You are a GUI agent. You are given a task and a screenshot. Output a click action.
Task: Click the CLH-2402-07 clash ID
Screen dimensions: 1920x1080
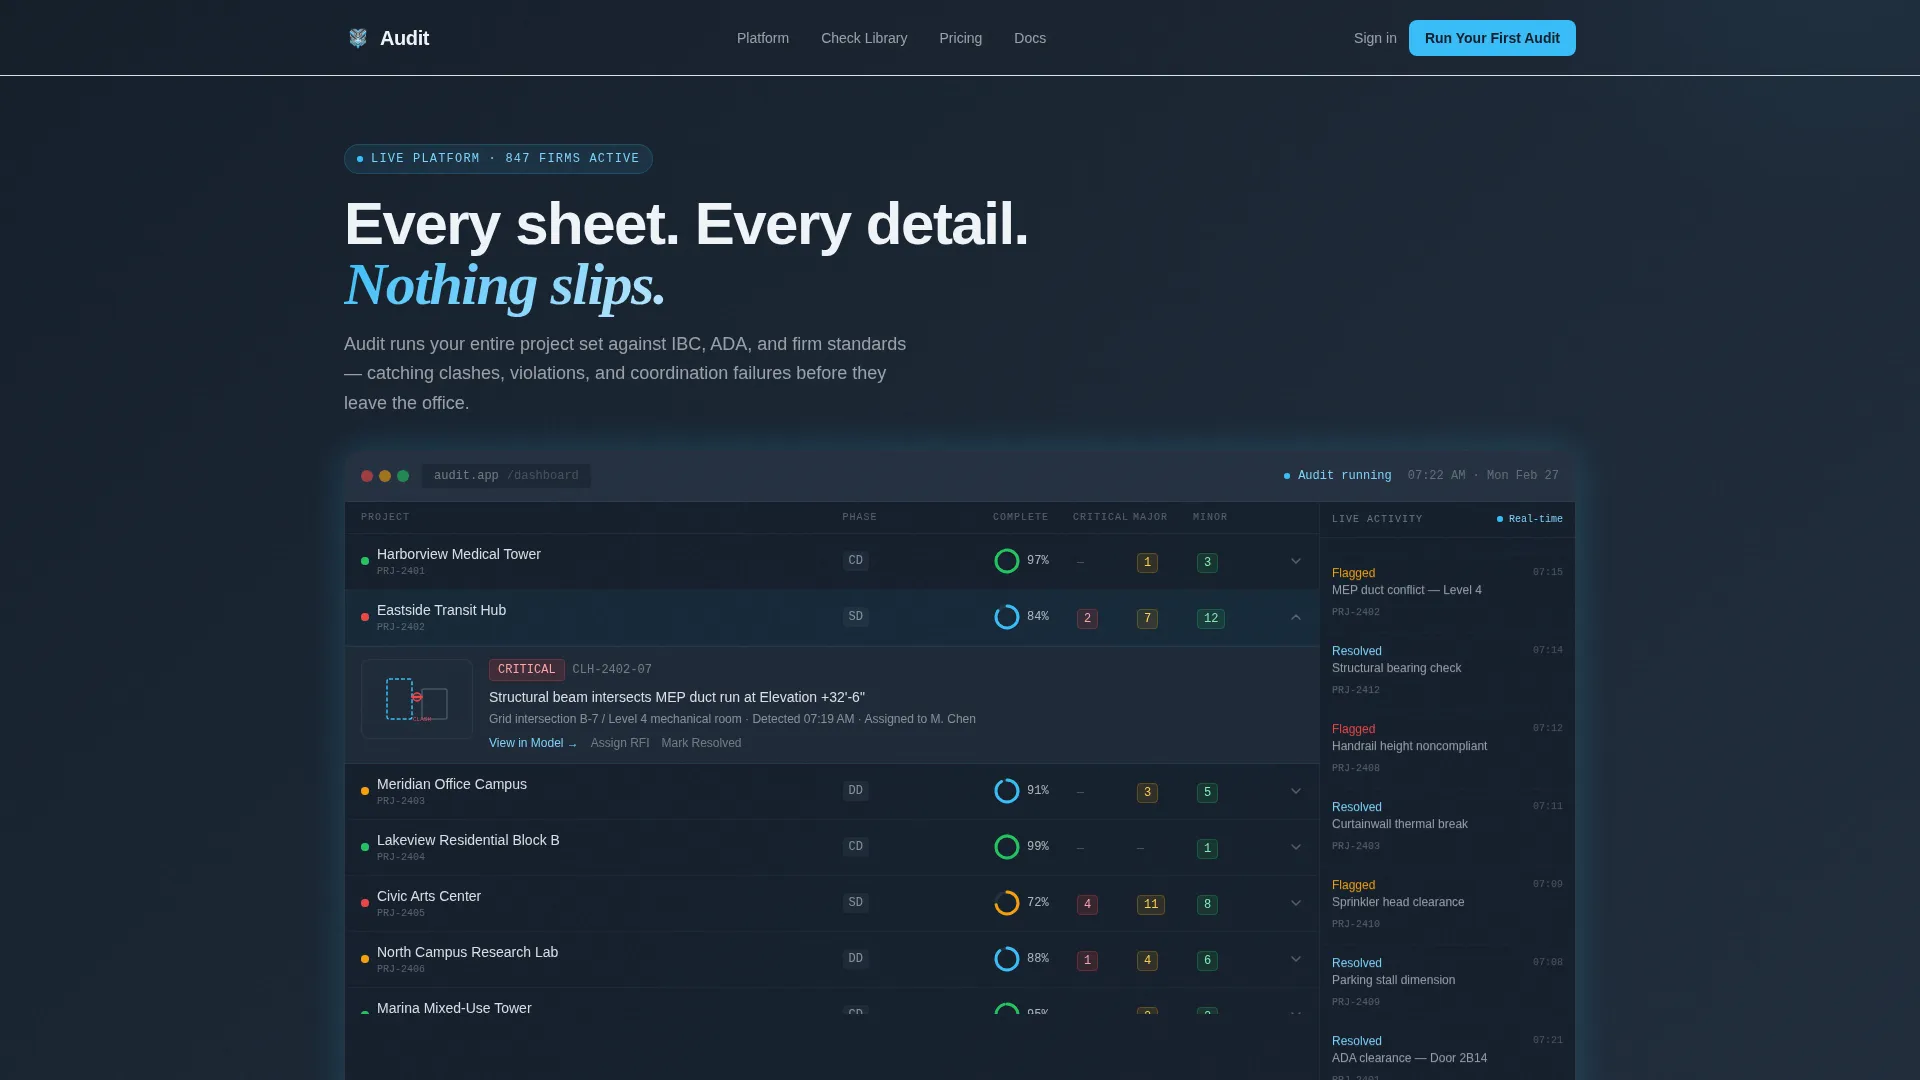click(x=612, y=670)
